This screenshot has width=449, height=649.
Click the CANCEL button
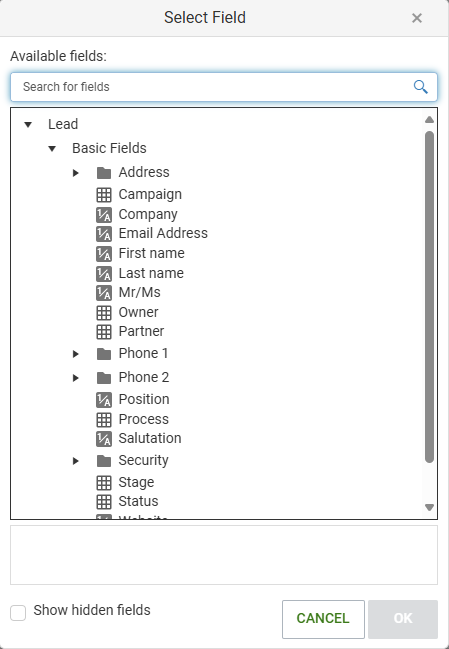pos(323,619)
